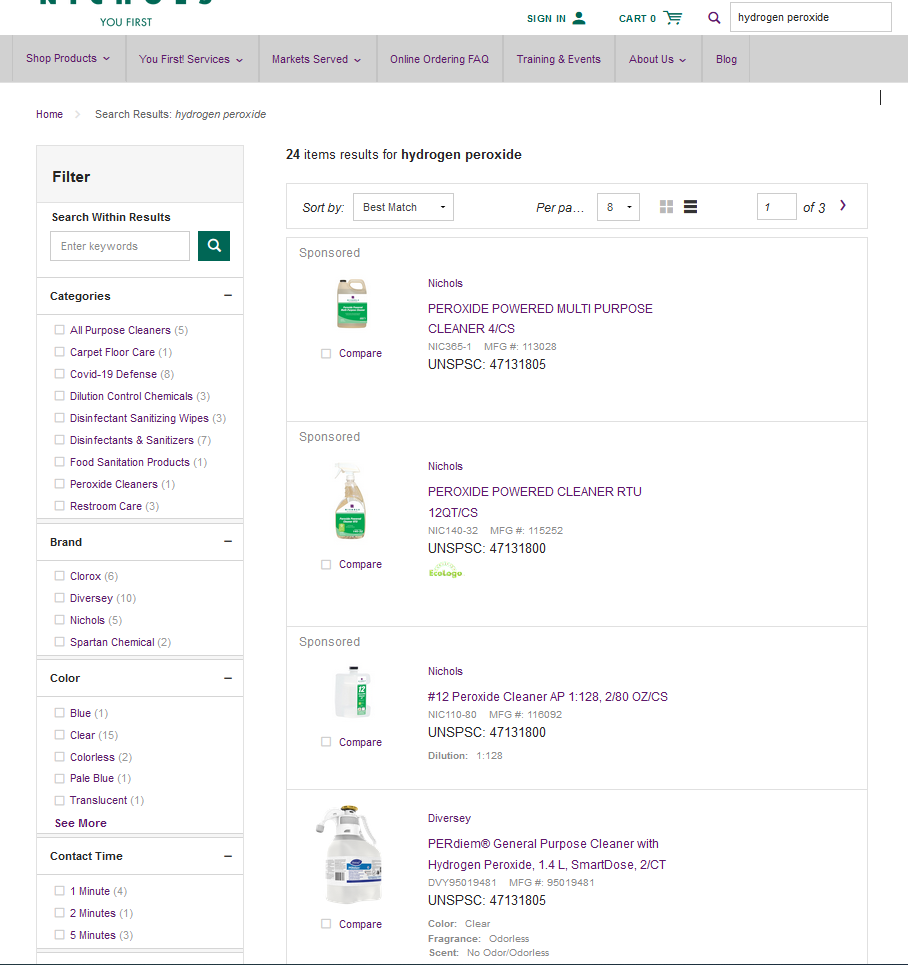Check the Clorox brand filter
Image resolution: width=908 pixels, height=965 pixels.
(x=60, y=575)
